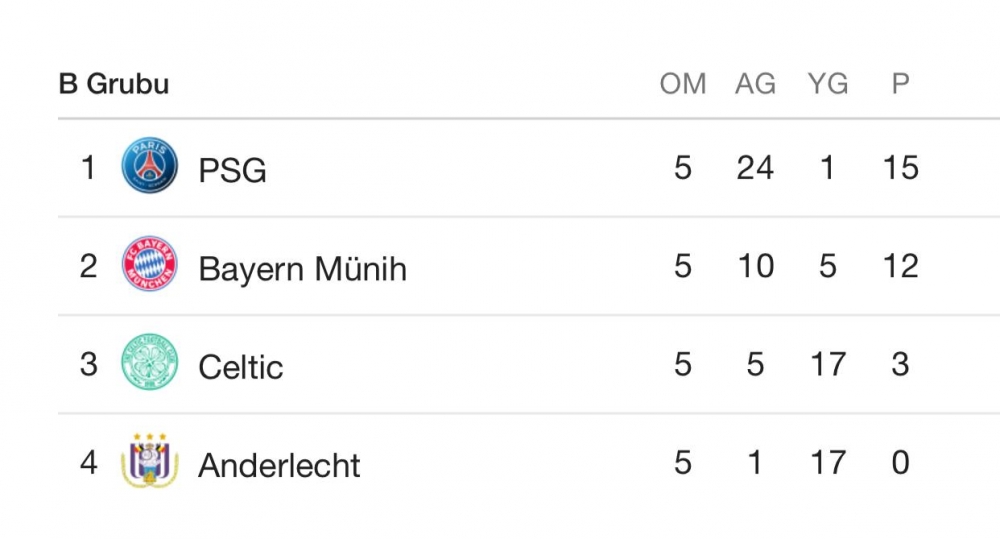Open the PSG team name link

point(232,170)
